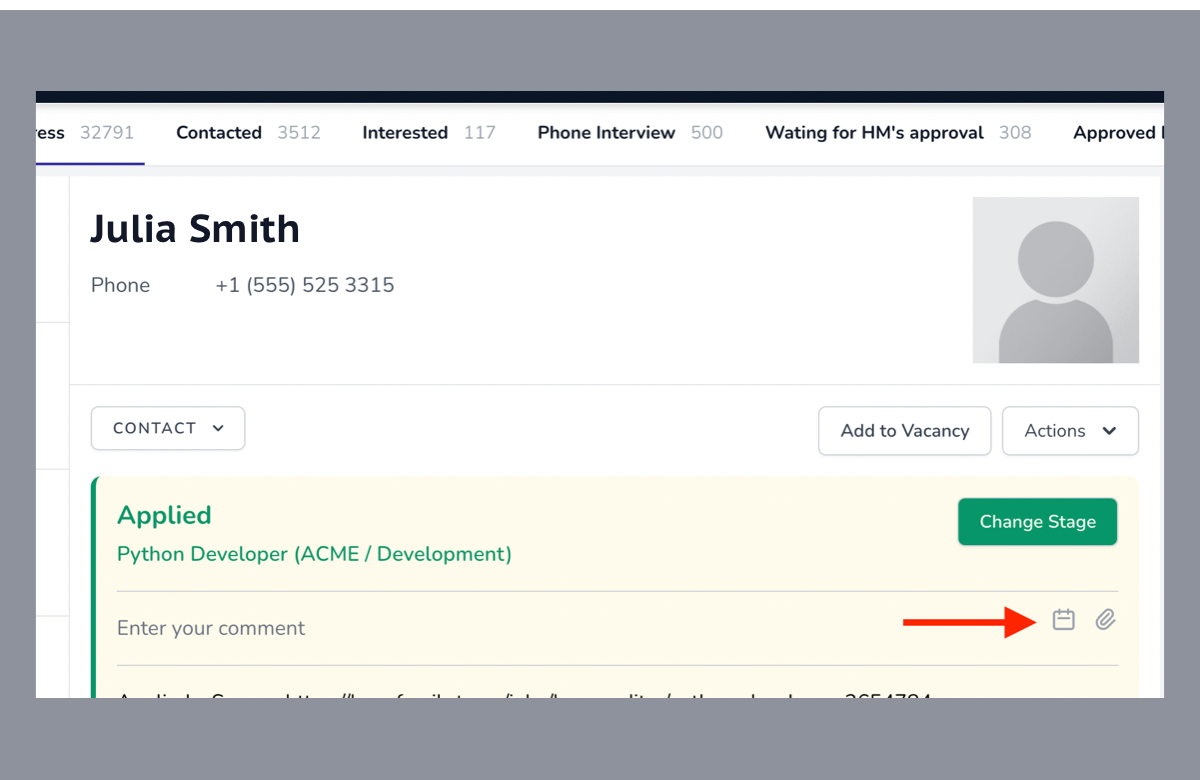
Task: Click the candidate name Julia Smith
Action: tap(195, 229)
